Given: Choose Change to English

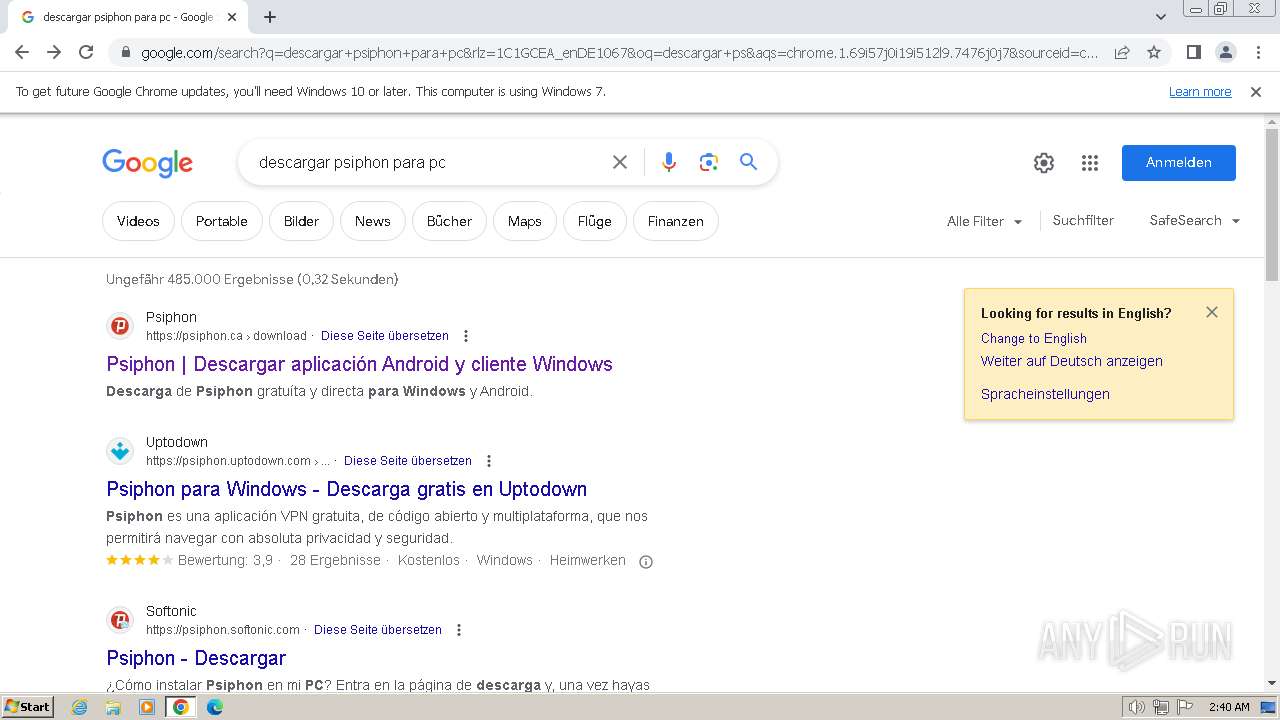Looking at the screenshot, I should 1034,338.
